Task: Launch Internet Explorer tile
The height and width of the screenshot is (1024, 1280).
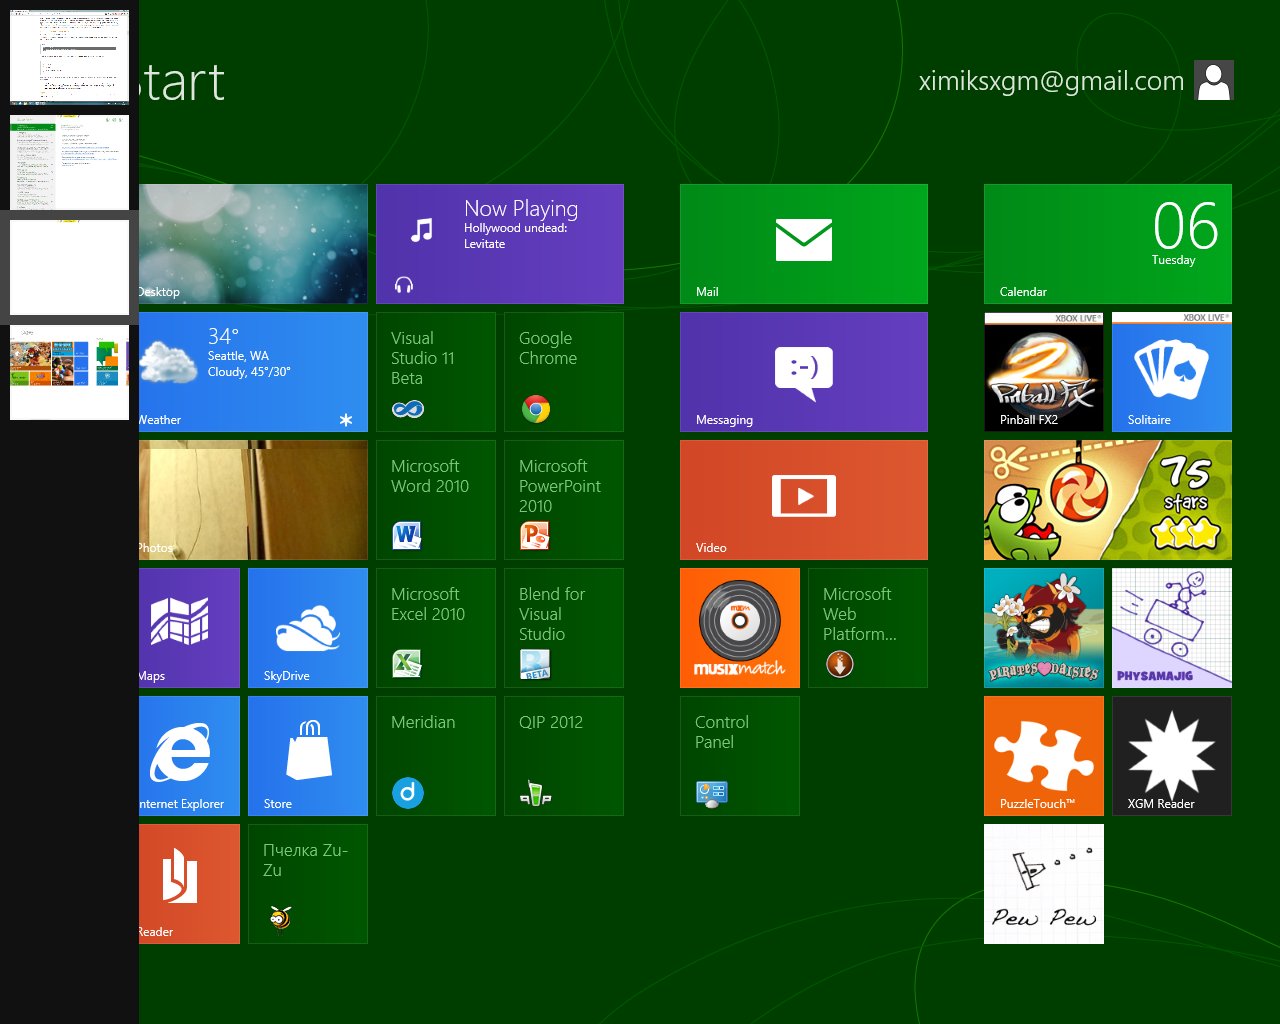Action: click(x=189, y=756)
